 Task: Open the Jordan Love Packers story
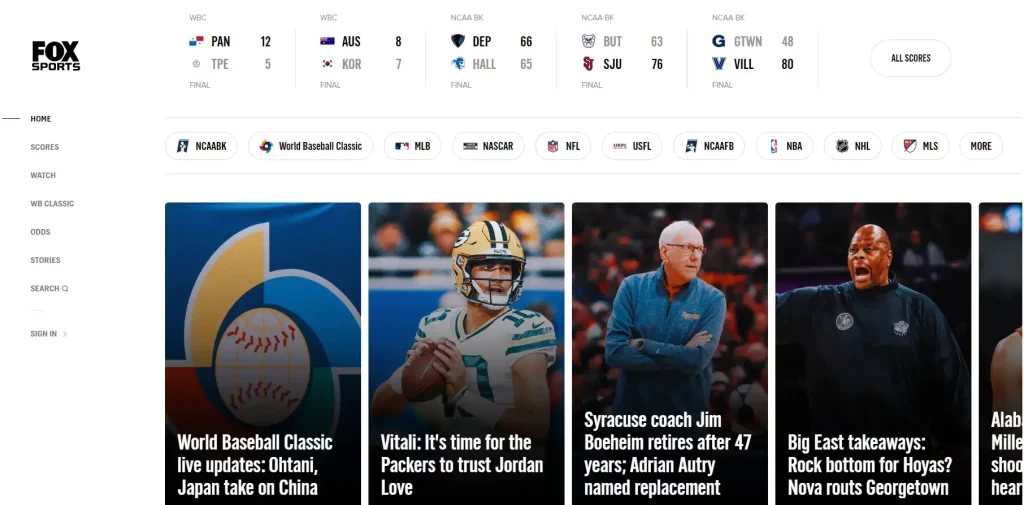pos(466,353)
